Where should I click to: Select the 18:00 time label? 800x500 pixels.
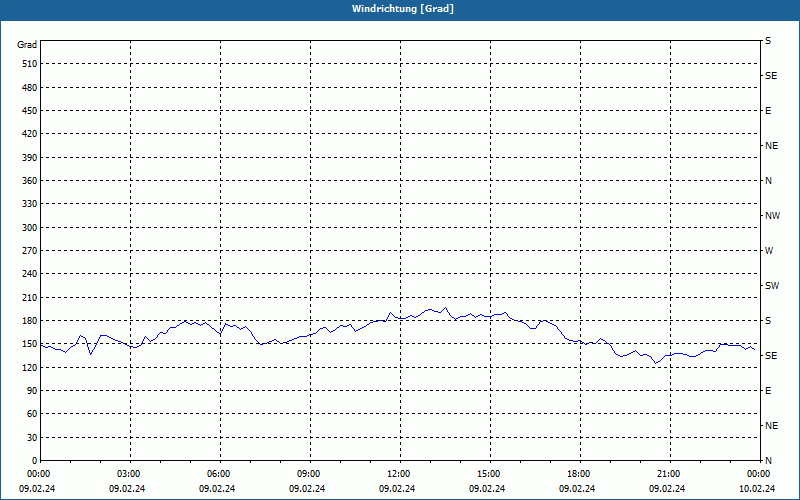[x=580, y=474]
